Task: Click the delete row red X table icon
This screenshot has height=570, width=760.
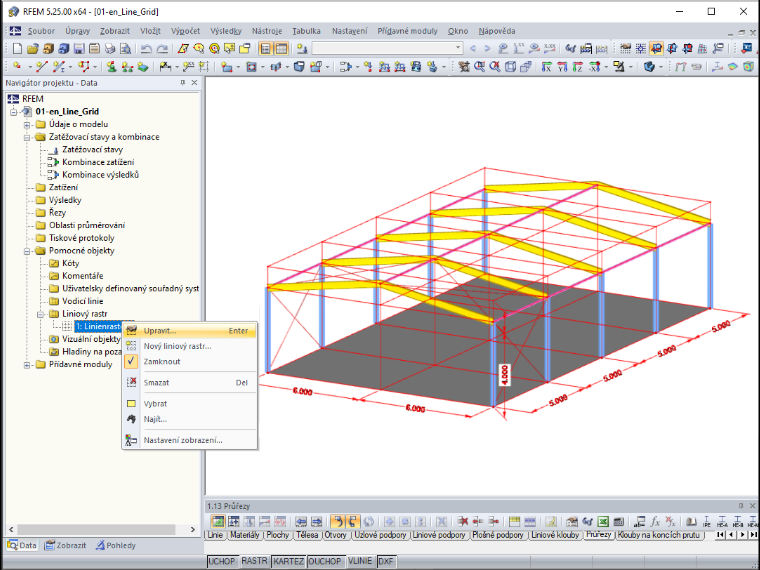Action: 462,522
